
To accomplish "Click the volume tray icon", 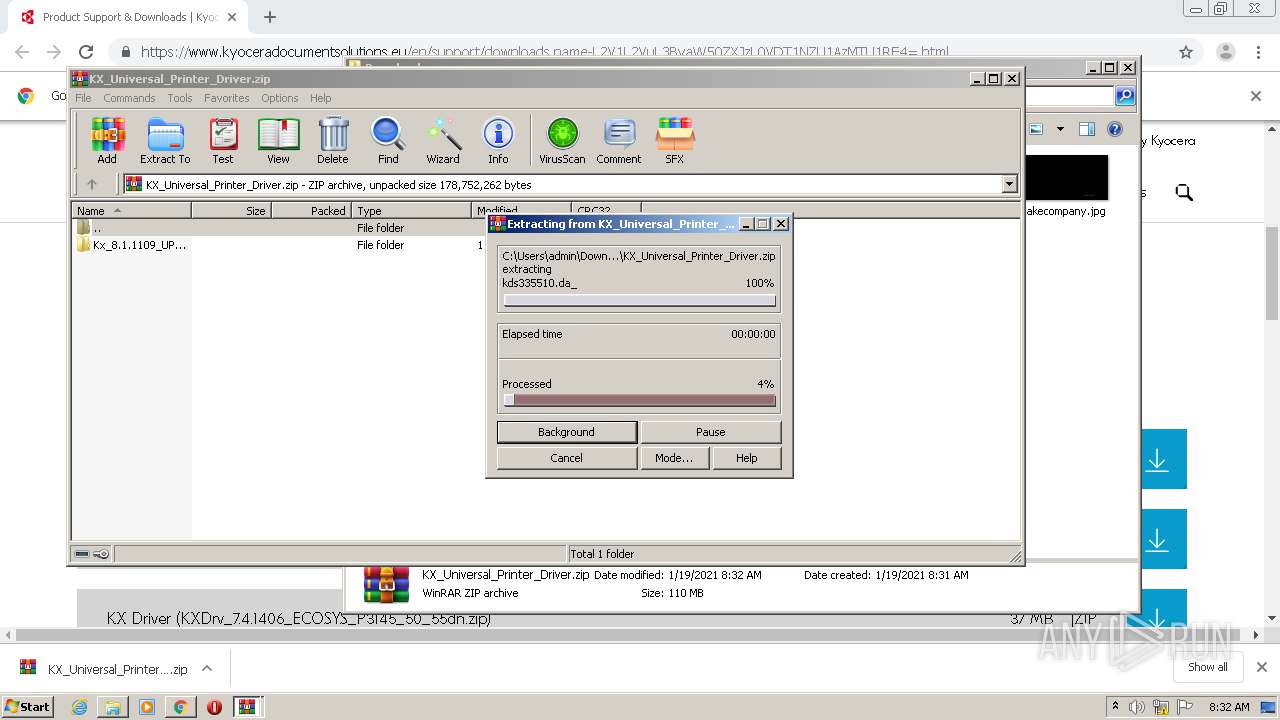I will 1137,707.
